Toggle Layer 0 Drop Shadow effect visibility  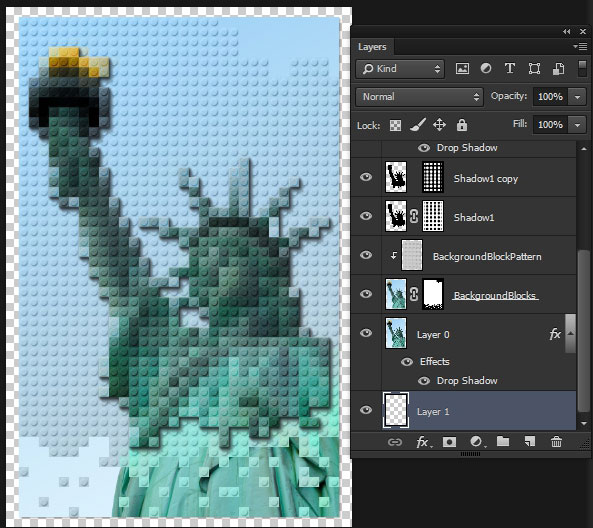[x=424, y=381]
